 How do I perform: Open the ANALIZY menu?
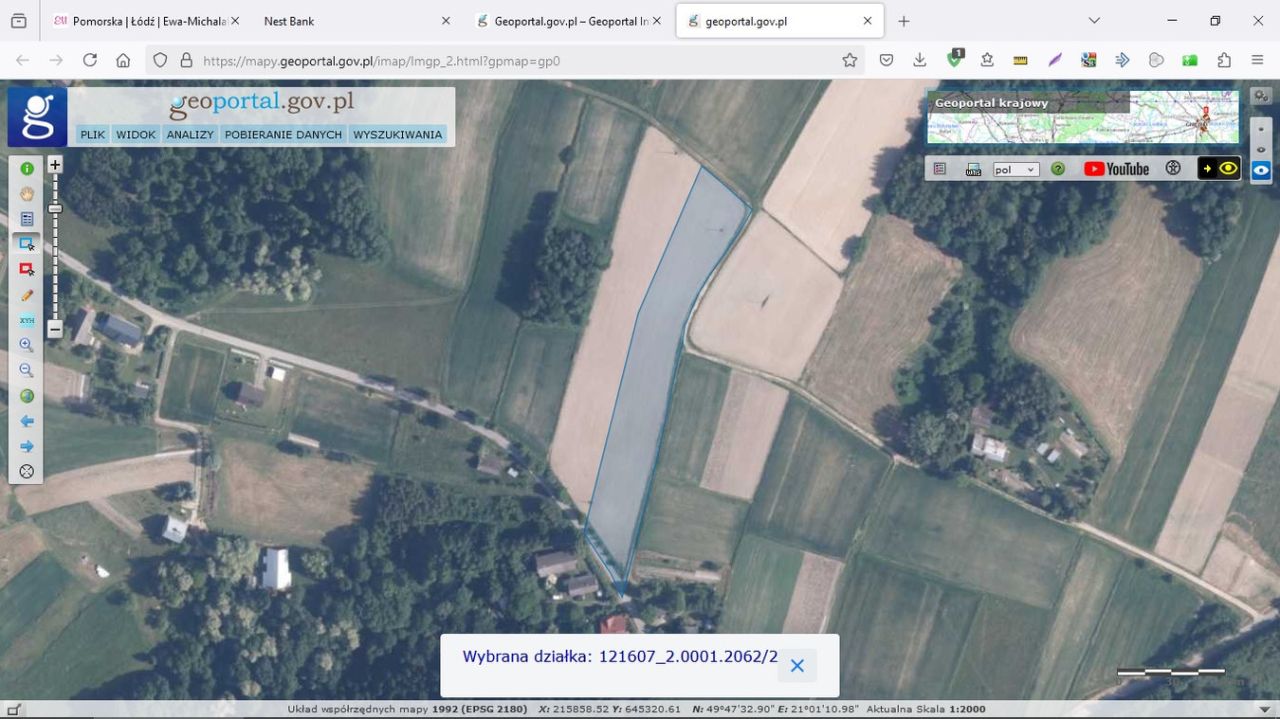tap(189, 134)
